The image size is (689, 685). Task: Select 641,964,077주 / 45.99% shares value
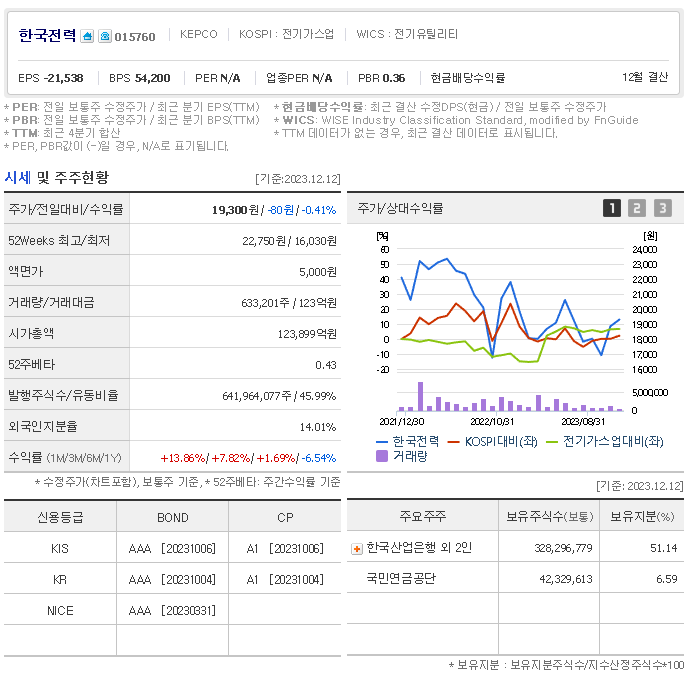(279, 396)
